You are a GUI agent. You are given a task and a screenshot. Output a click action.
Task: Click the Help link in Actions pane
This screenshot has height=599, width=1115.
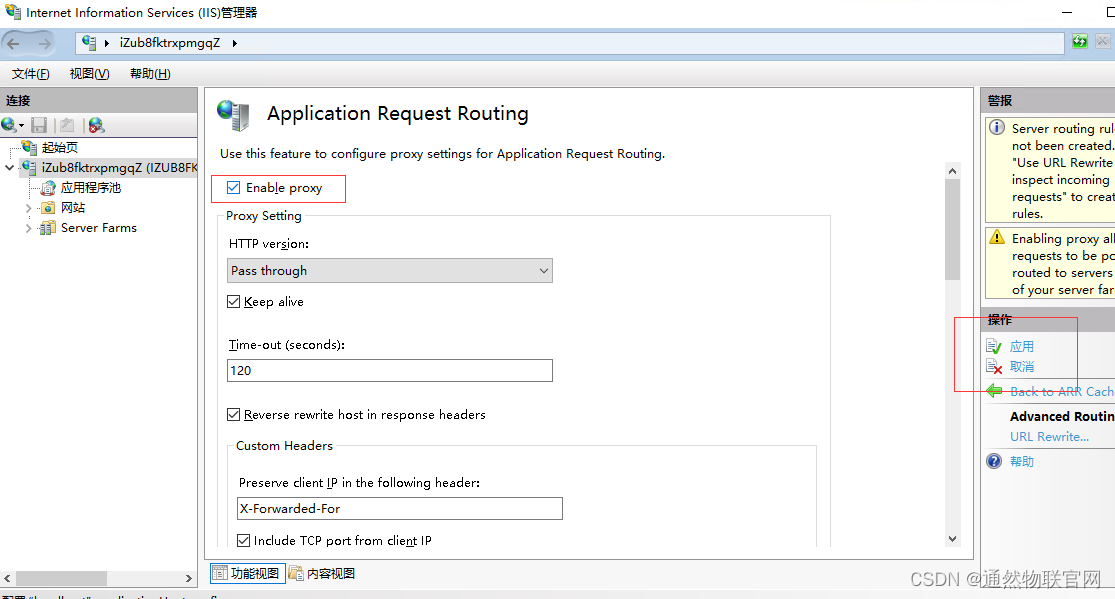(x=1022, y=461)
